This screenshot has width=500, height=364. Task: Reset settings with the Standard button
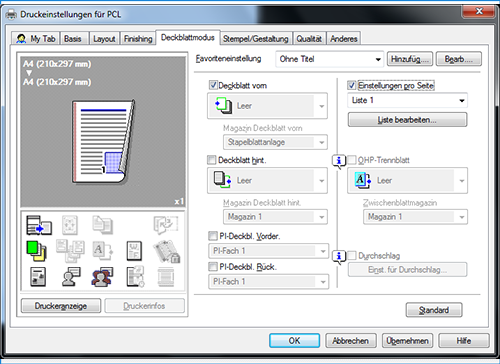point(434,310)
